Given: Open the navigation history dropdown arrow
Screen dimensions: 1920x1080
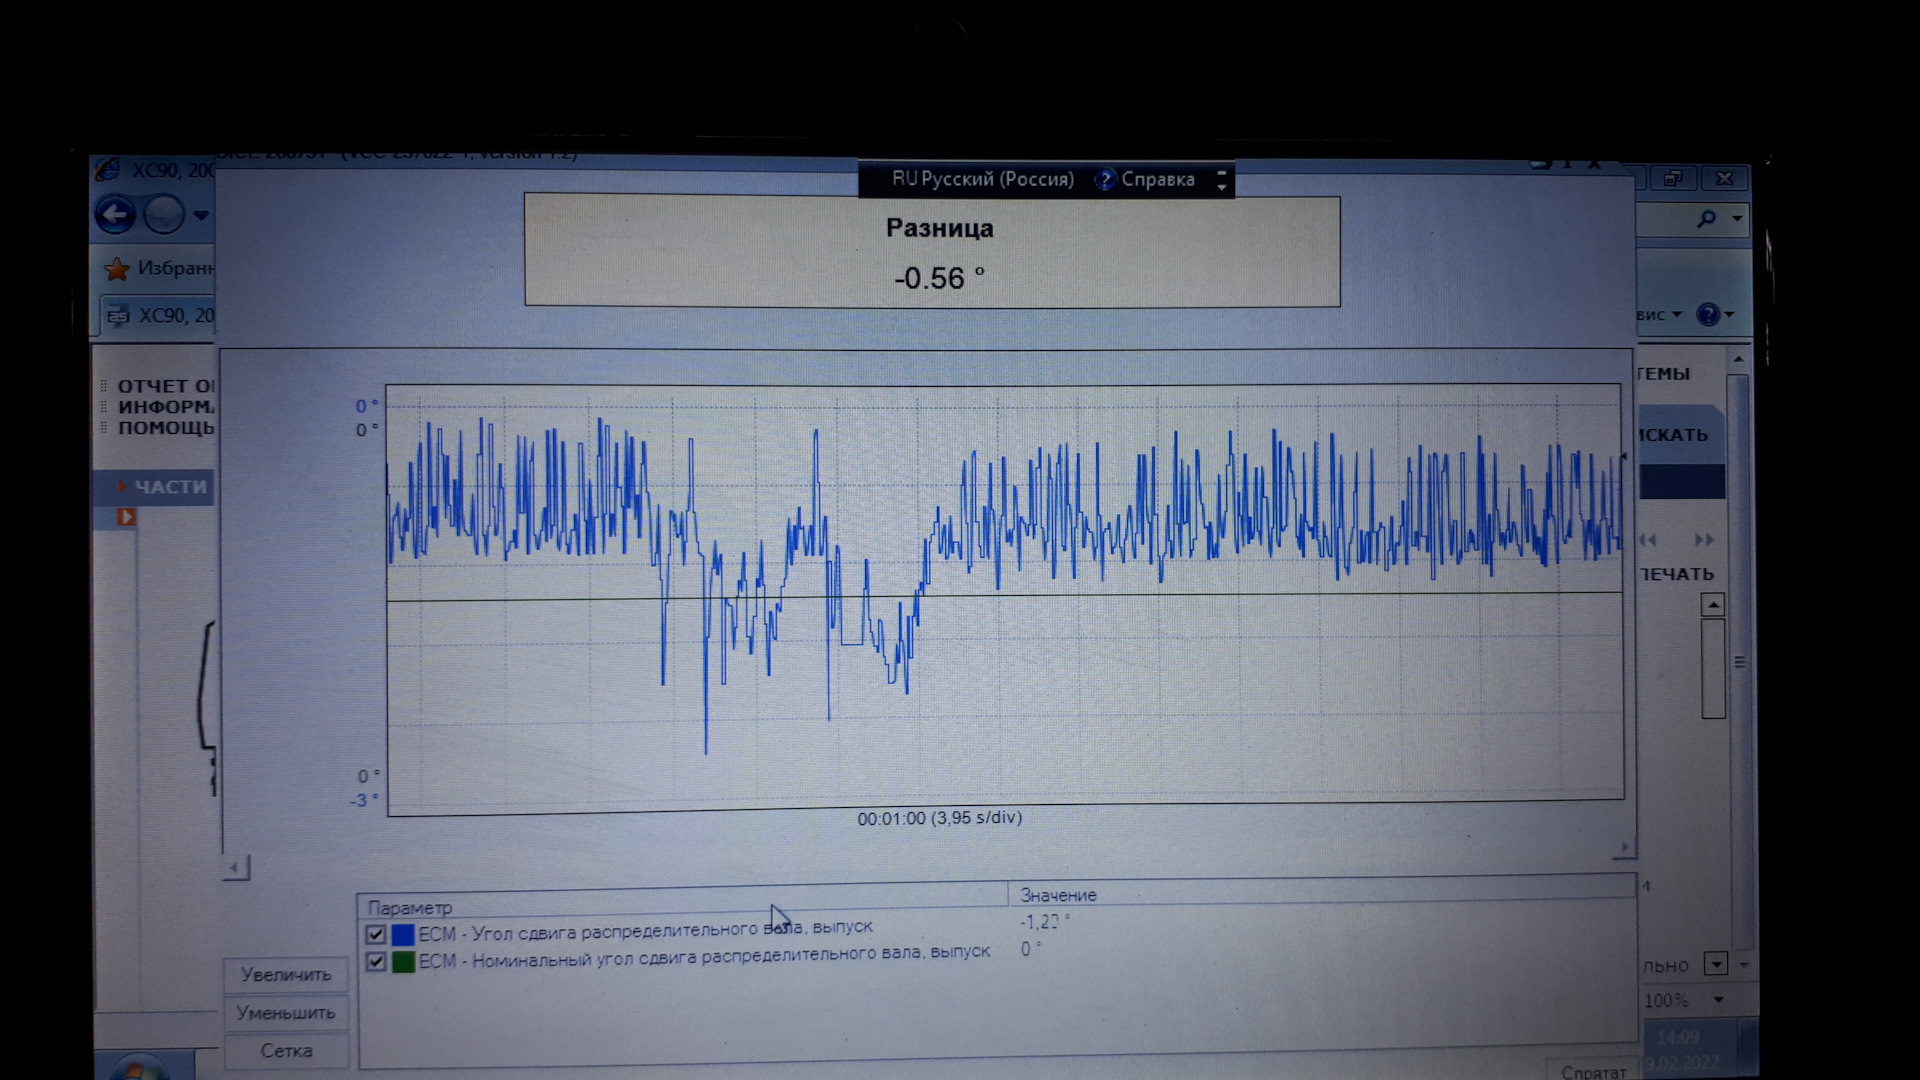Looking at the screenshot, I should [201, 215].
